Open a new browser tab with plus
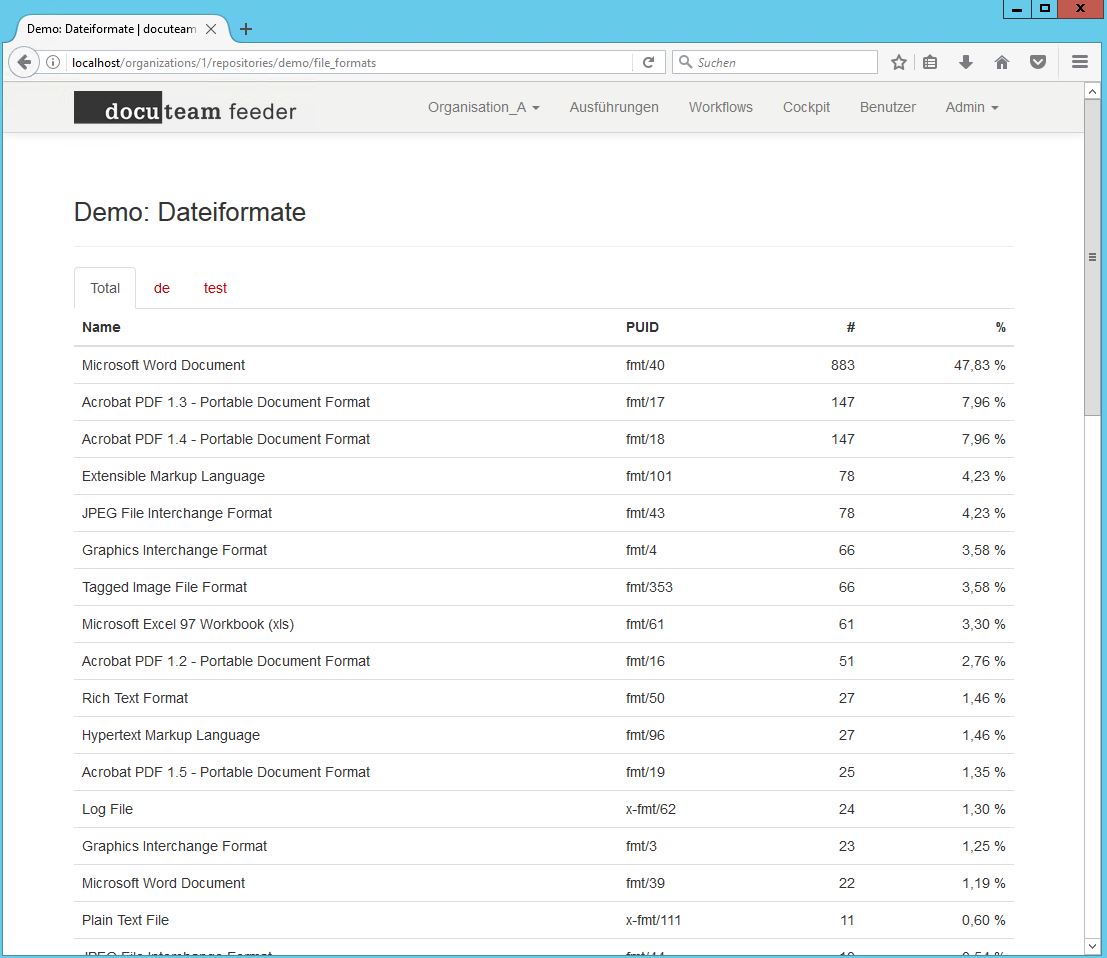The image size is (1107, 958). click(246, 29)
